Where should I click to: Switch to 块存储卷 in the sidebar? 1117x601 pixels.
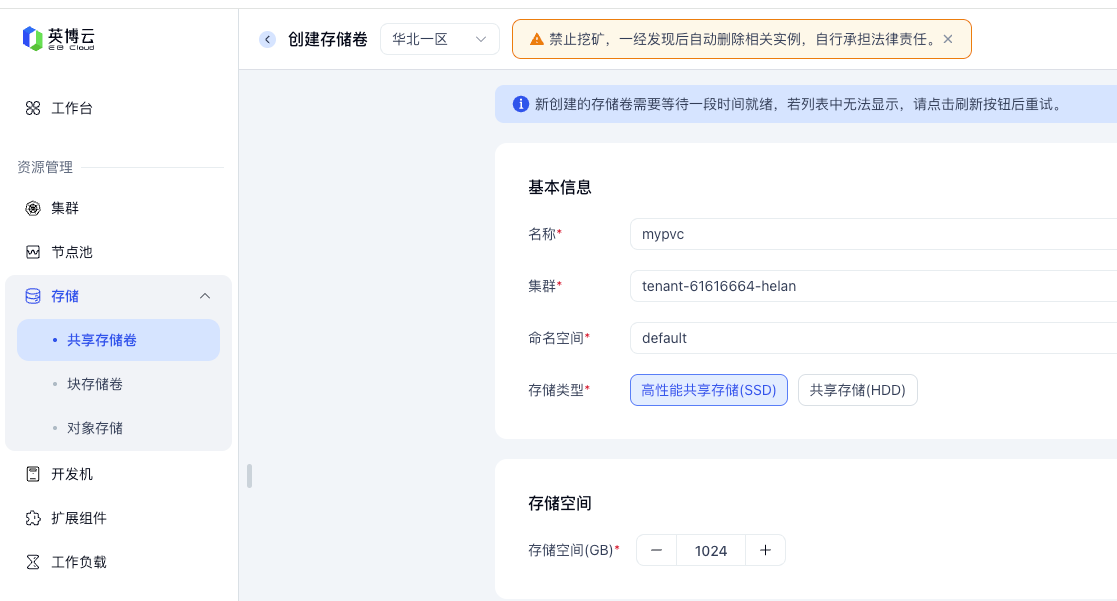click(95, 383)
